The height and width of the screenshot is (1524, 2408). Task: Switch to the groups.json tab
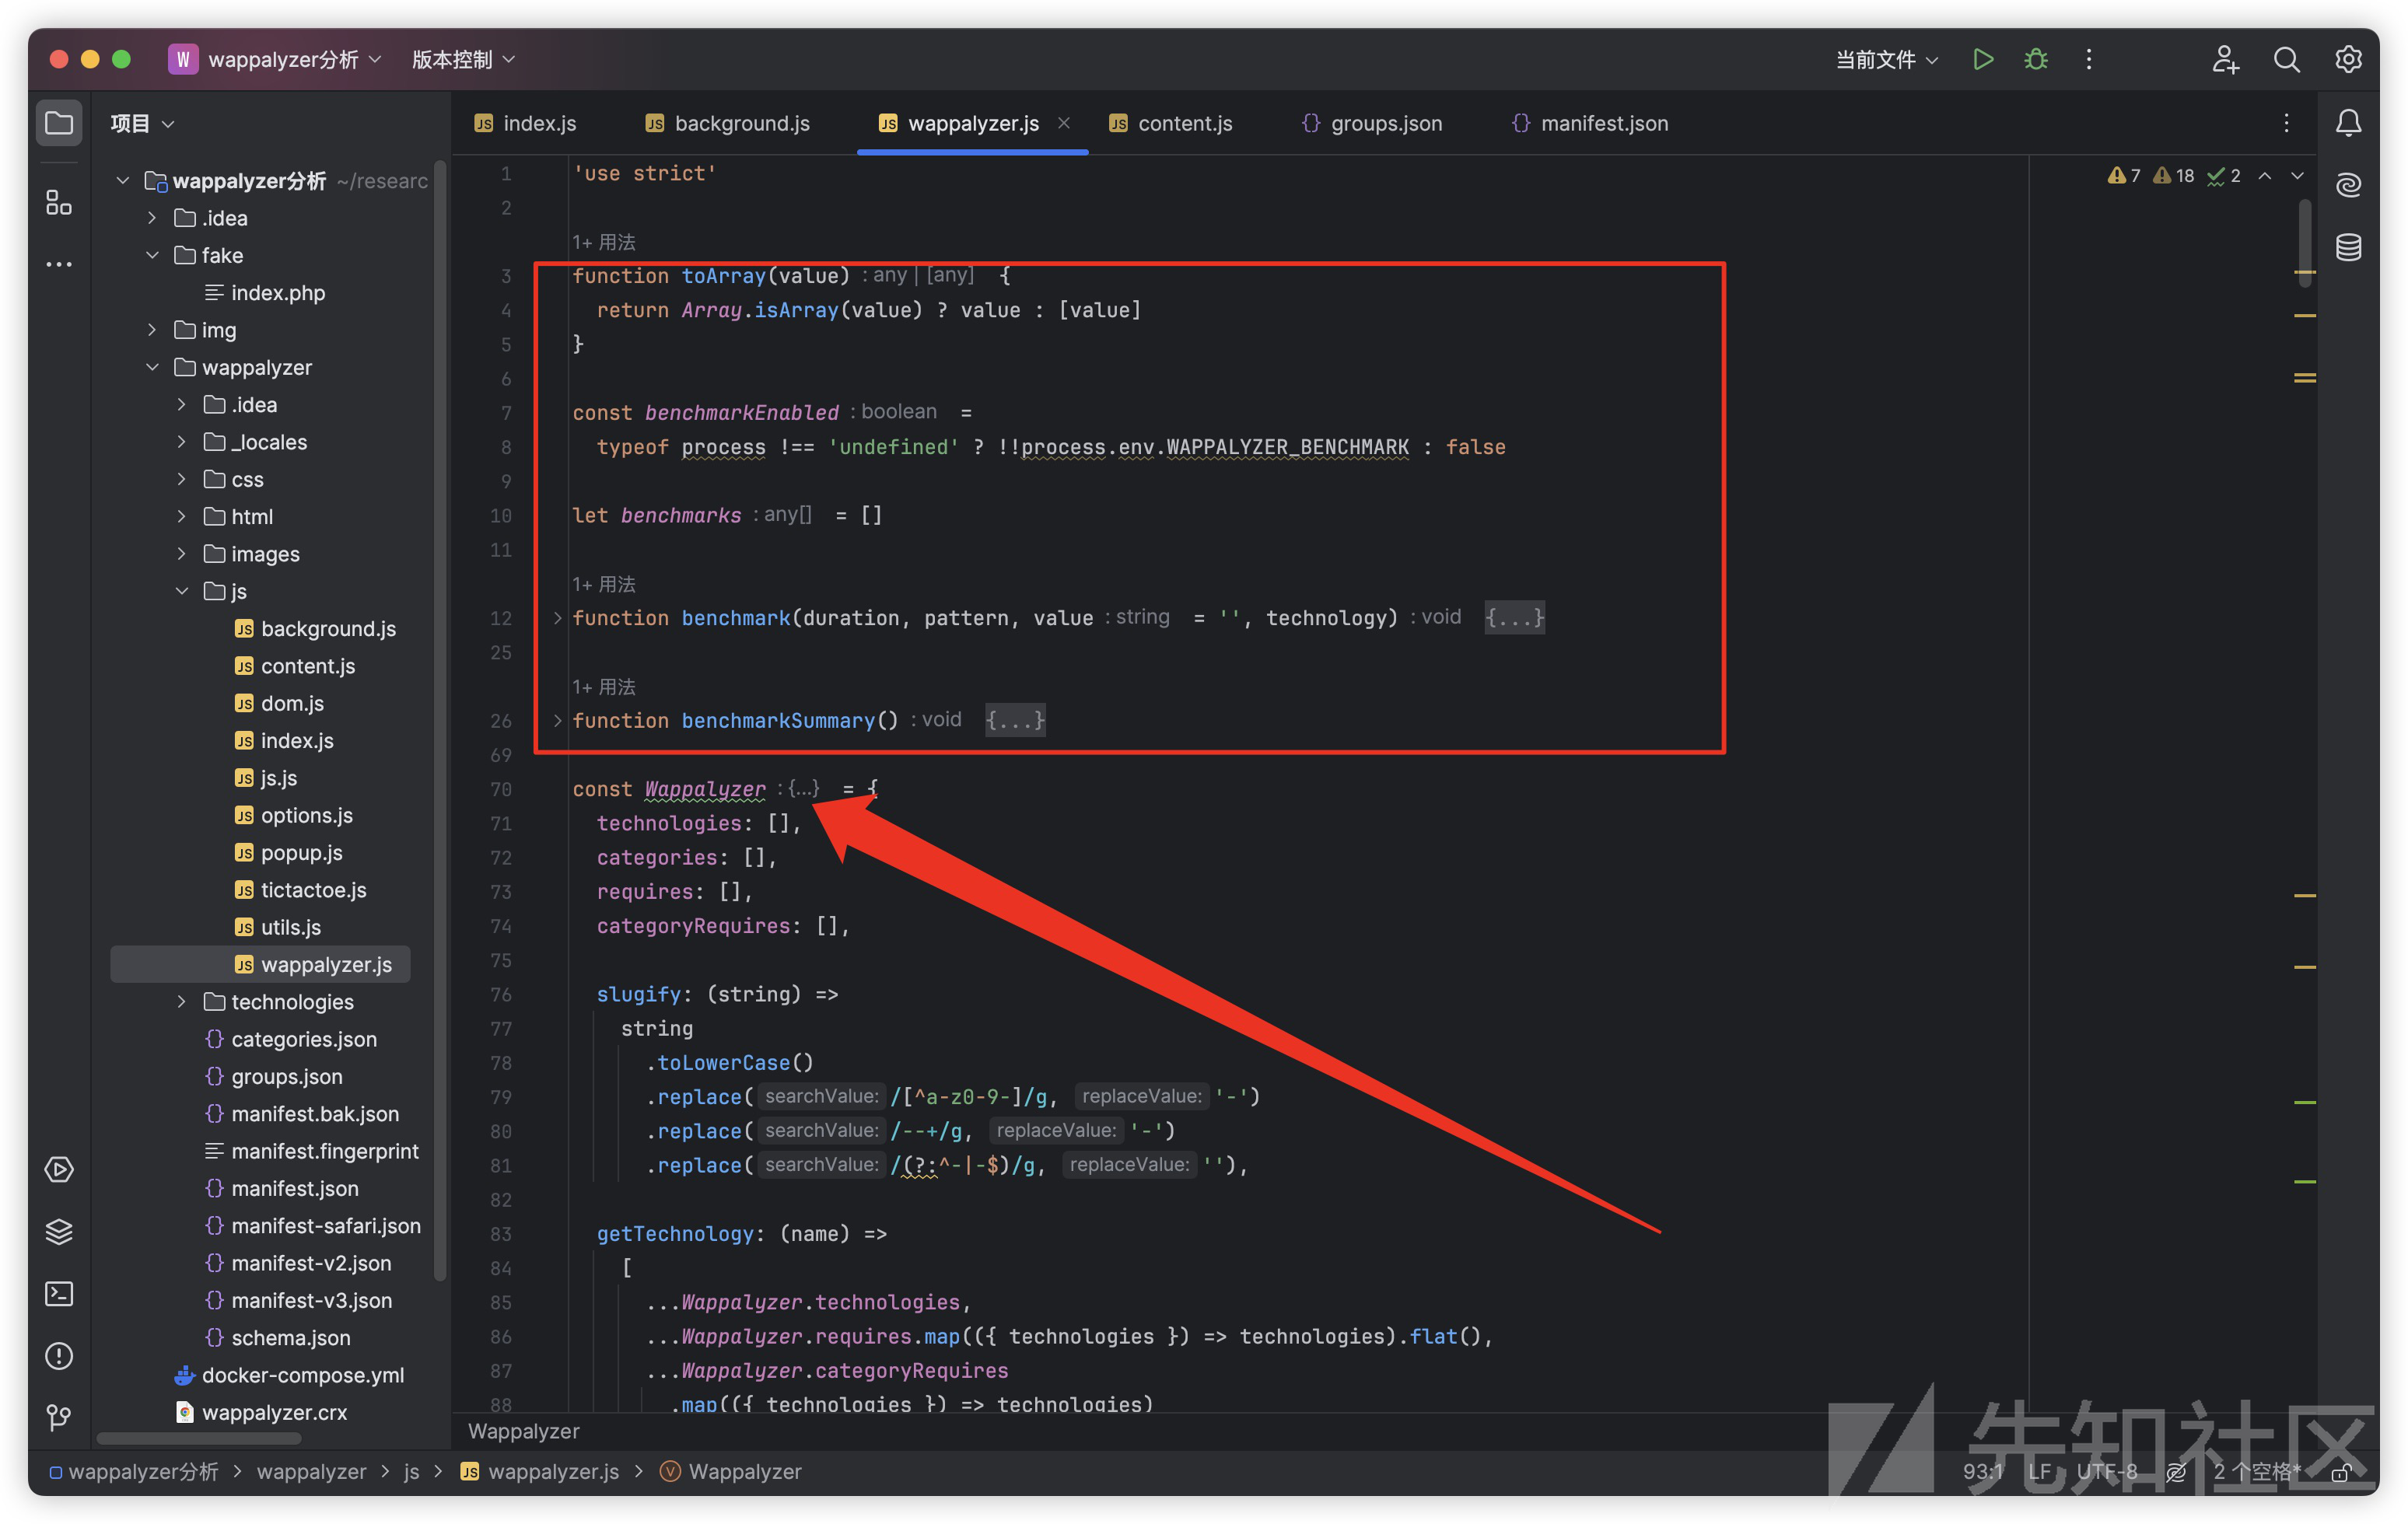click(x=1372, y=123)
